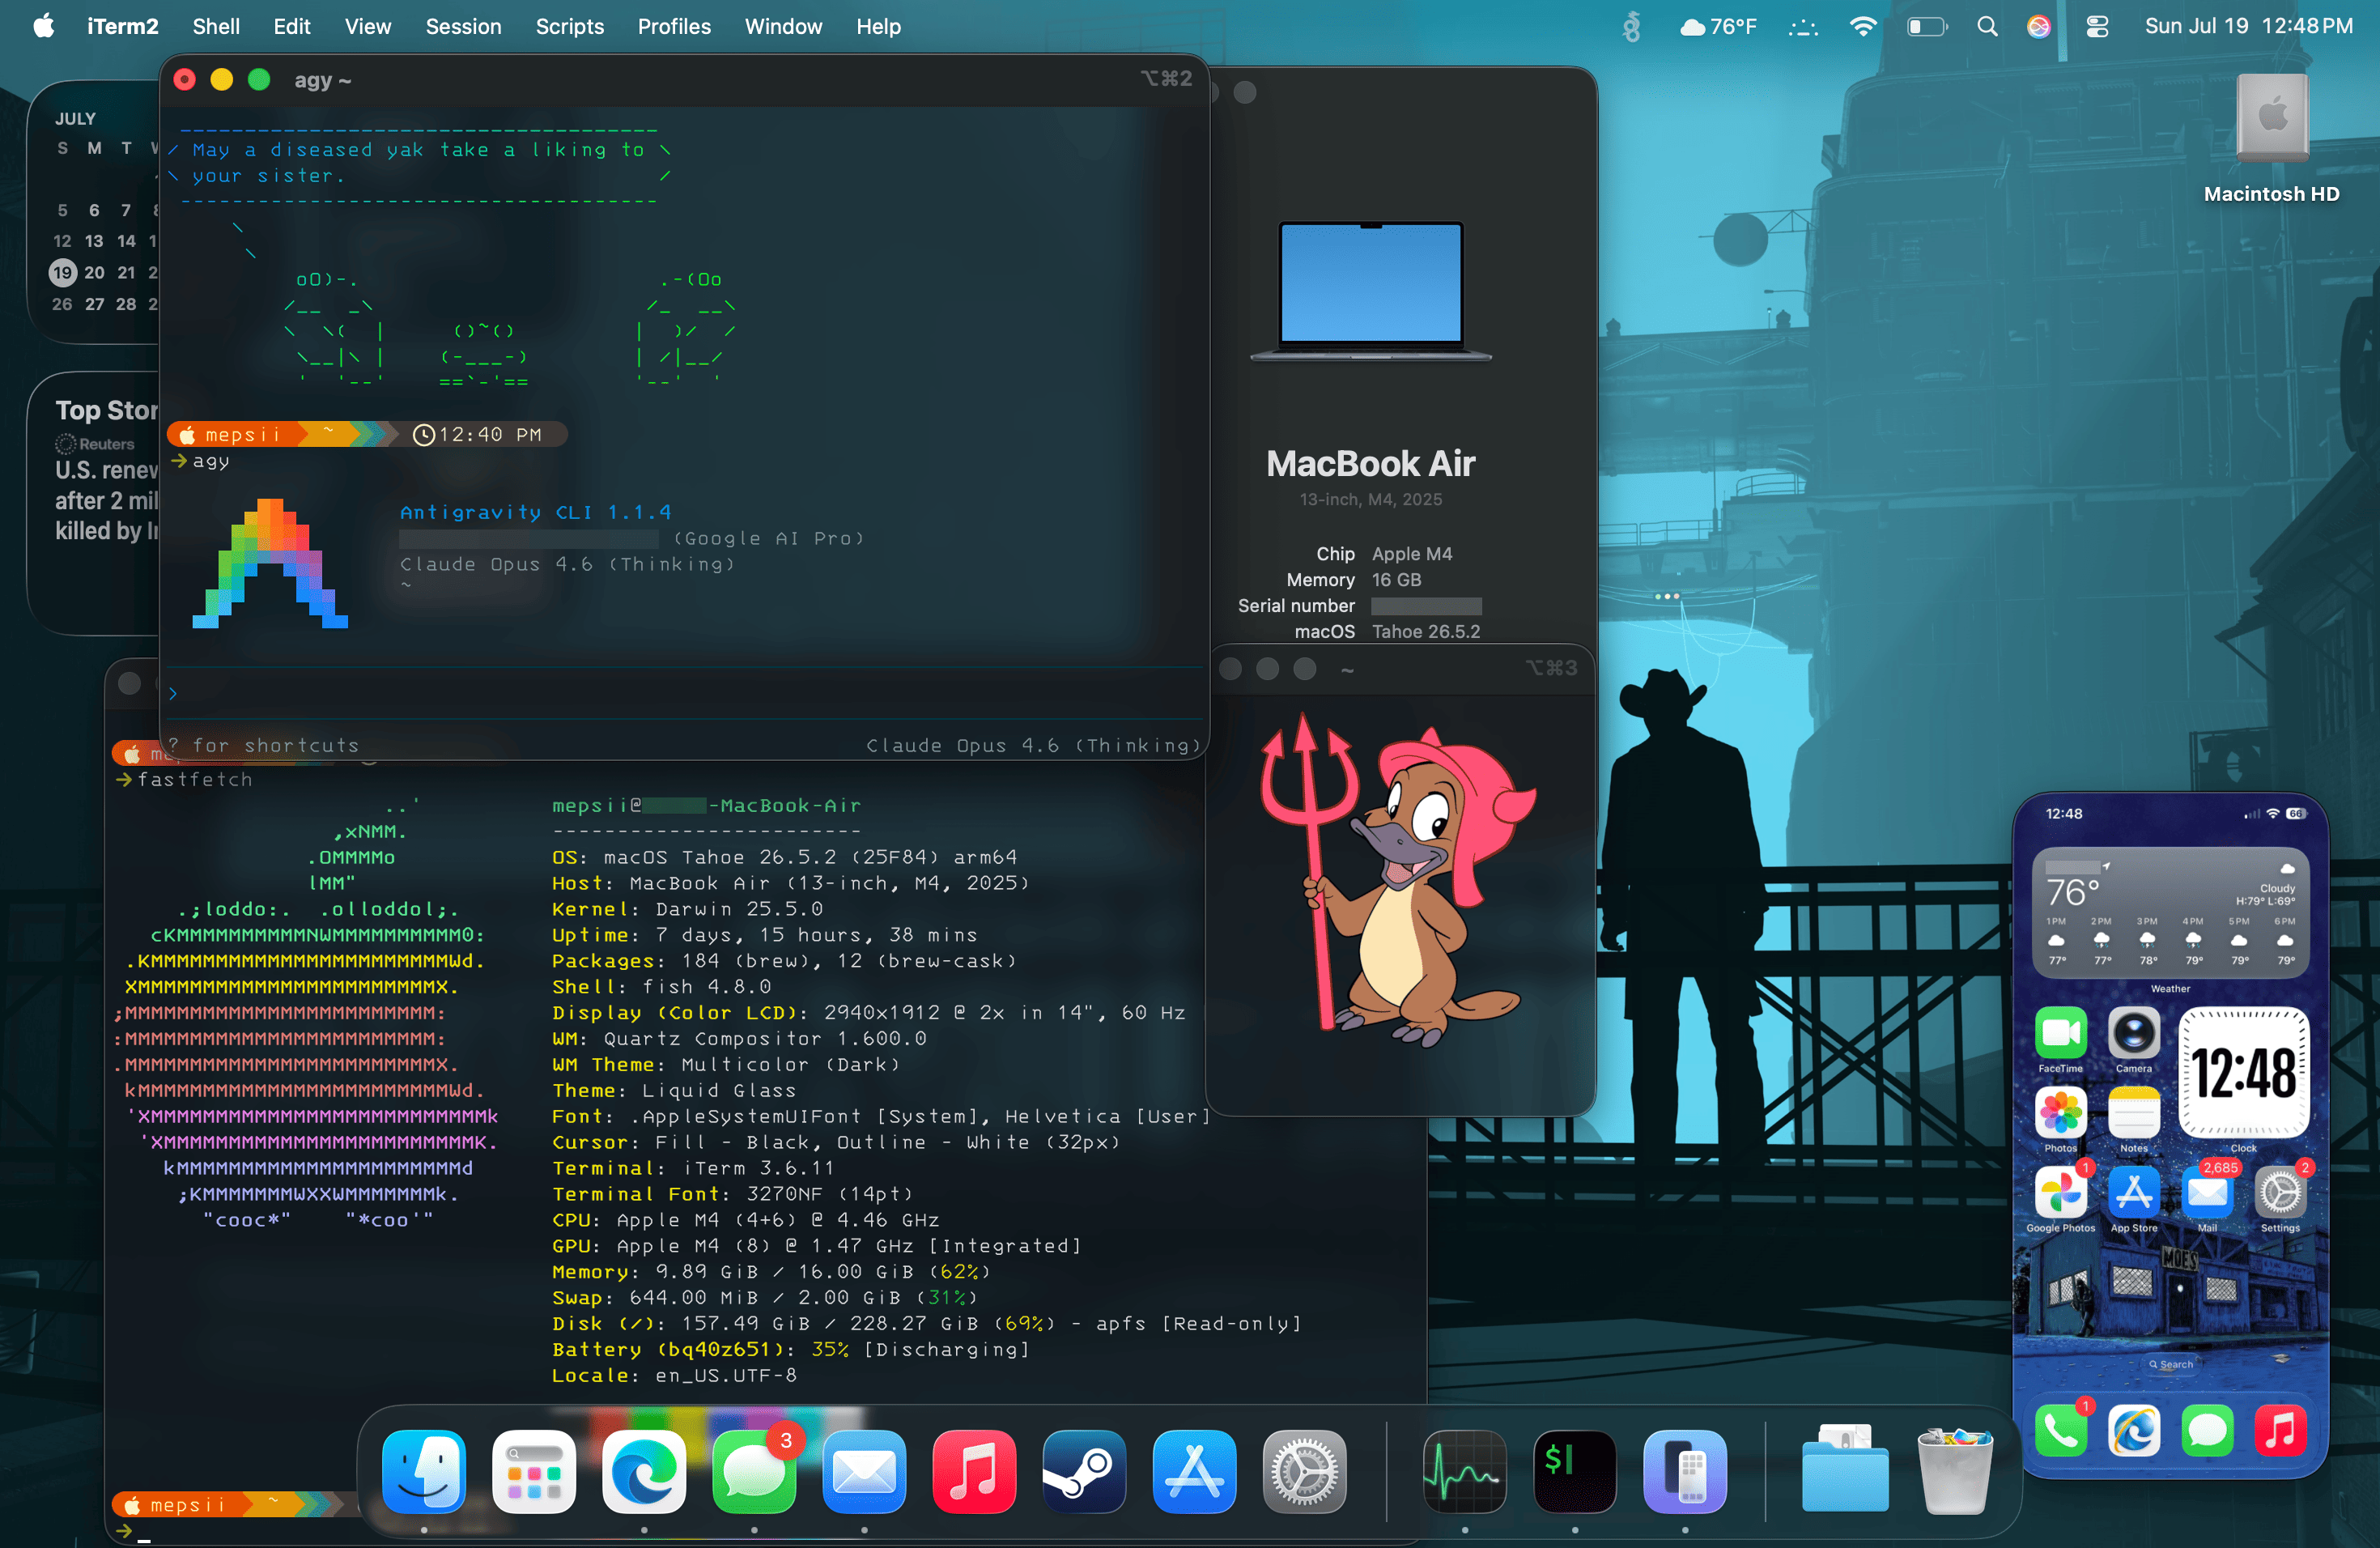Open Photos app on the mirrored iPhone
Screen dimensions: 2380x1548
pos(2061,1112)
